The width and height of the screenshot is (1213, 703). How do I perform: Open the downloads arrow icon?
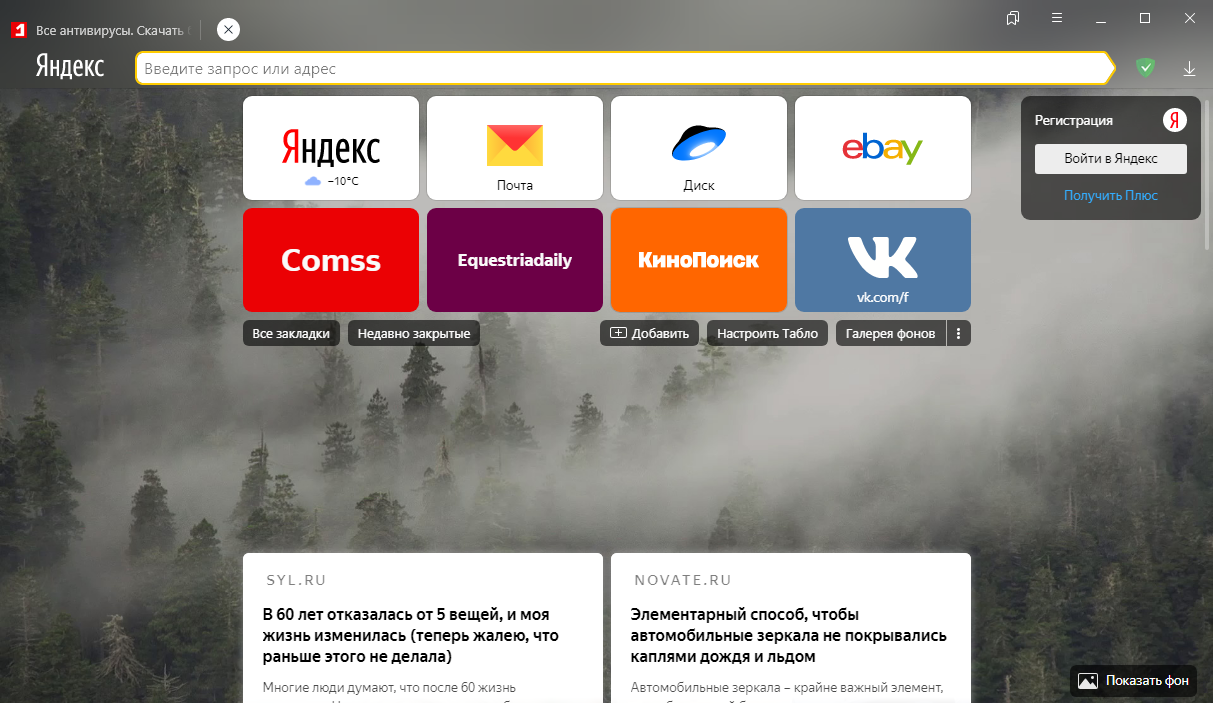coord(1189,68)
